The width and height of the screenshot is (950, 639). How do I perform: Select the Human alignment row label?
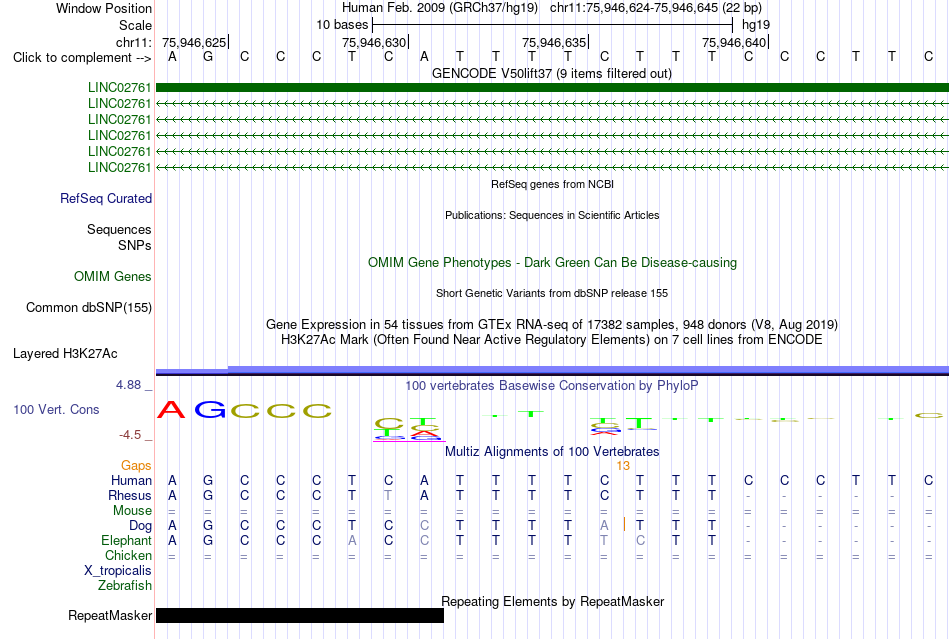point(131,480)
